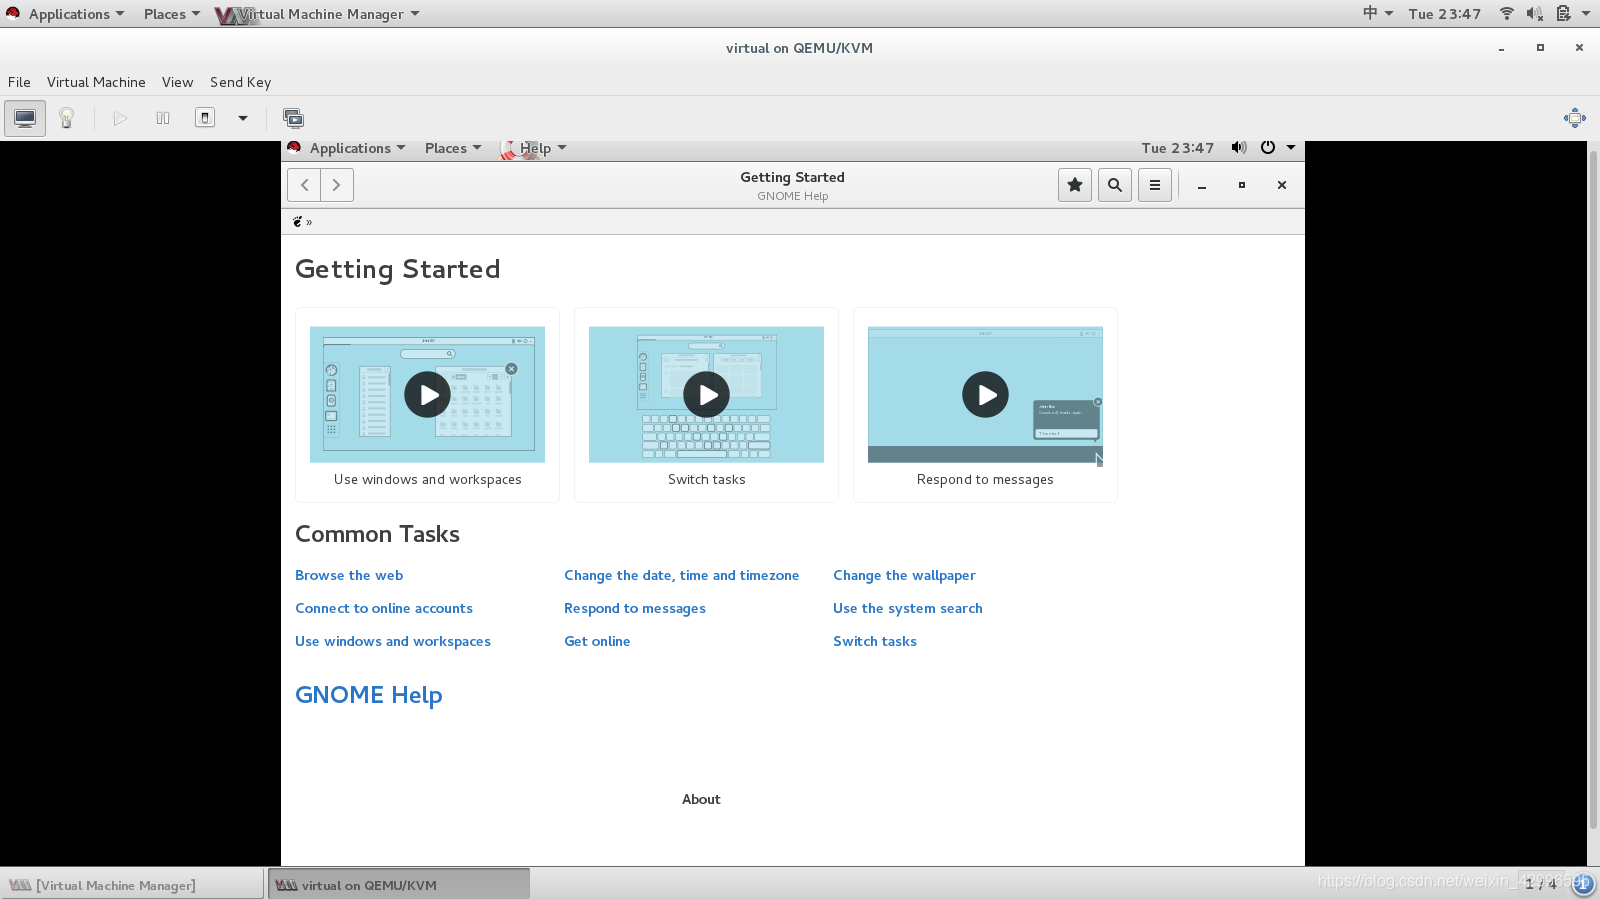Pause the virtual machine
1600x900 pixels.
(x=163, y=118)
